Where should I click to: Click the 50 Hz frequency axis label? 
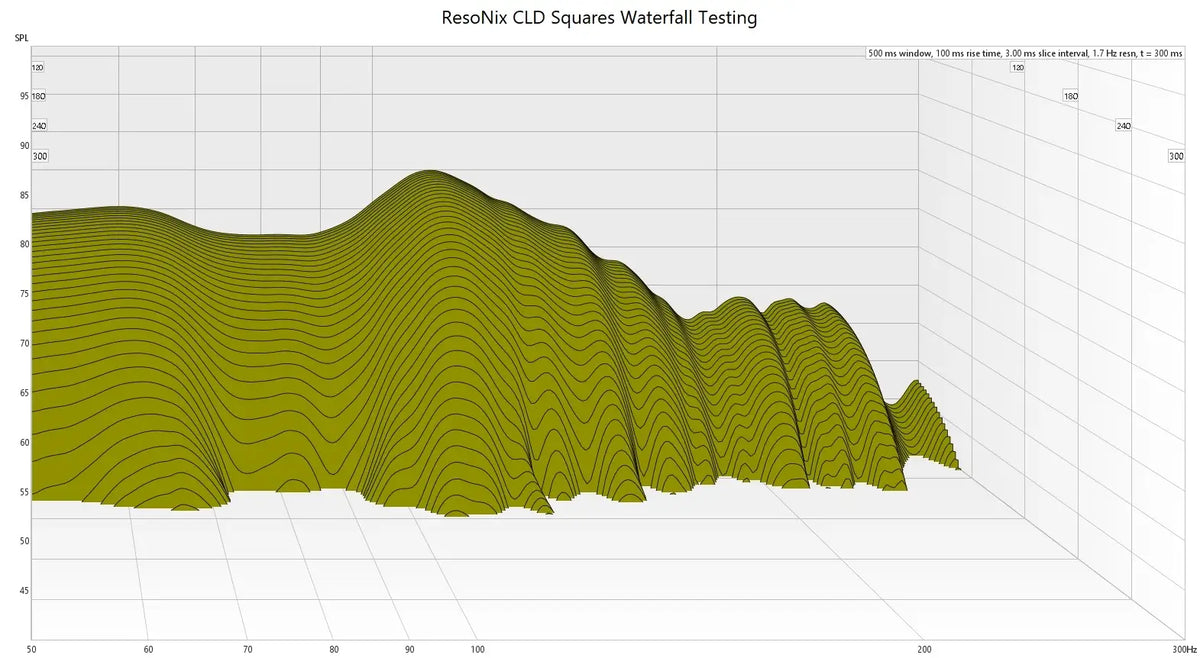[33, 649]
